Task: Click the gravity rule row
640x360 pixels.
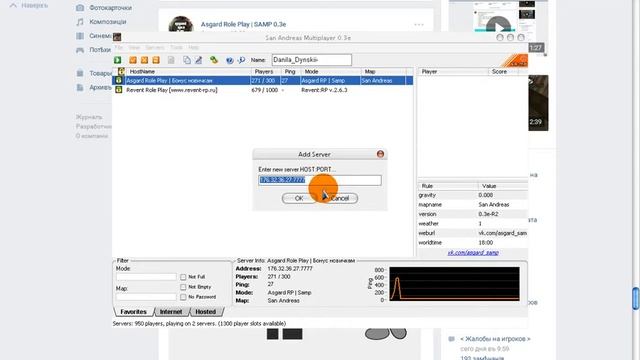Action: click(x=473, y=195)
